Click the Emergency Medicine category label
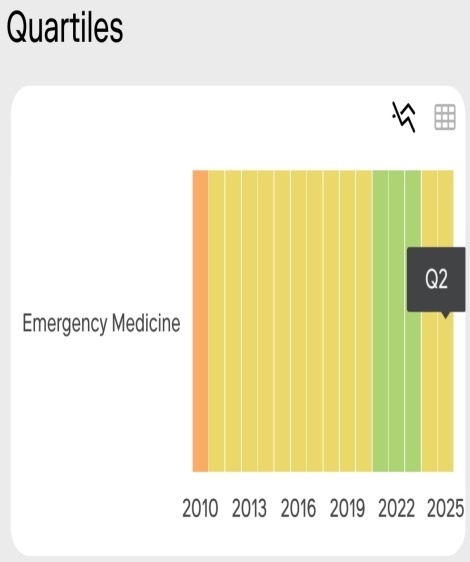The height and width of the screenshot is (562, 470). pos(101,324)
